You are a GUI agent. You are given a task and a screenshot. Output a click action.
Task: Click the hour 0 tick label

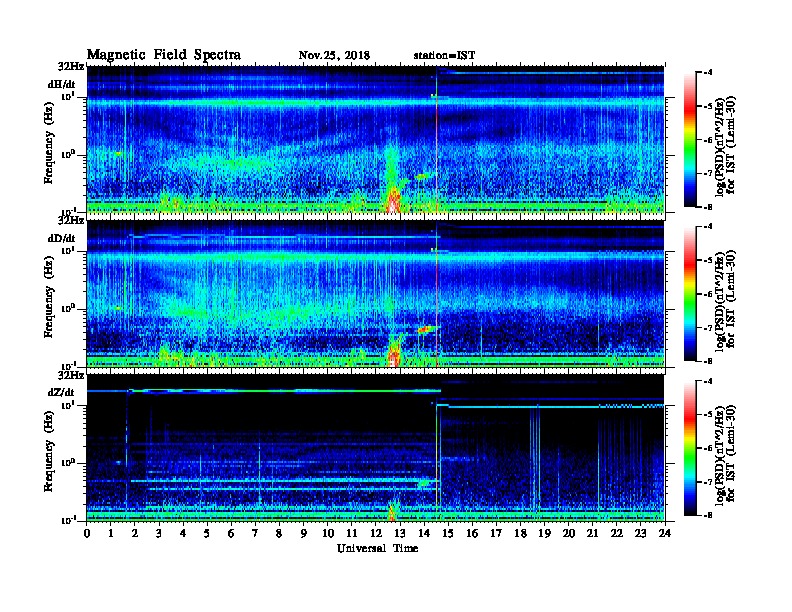87,534
